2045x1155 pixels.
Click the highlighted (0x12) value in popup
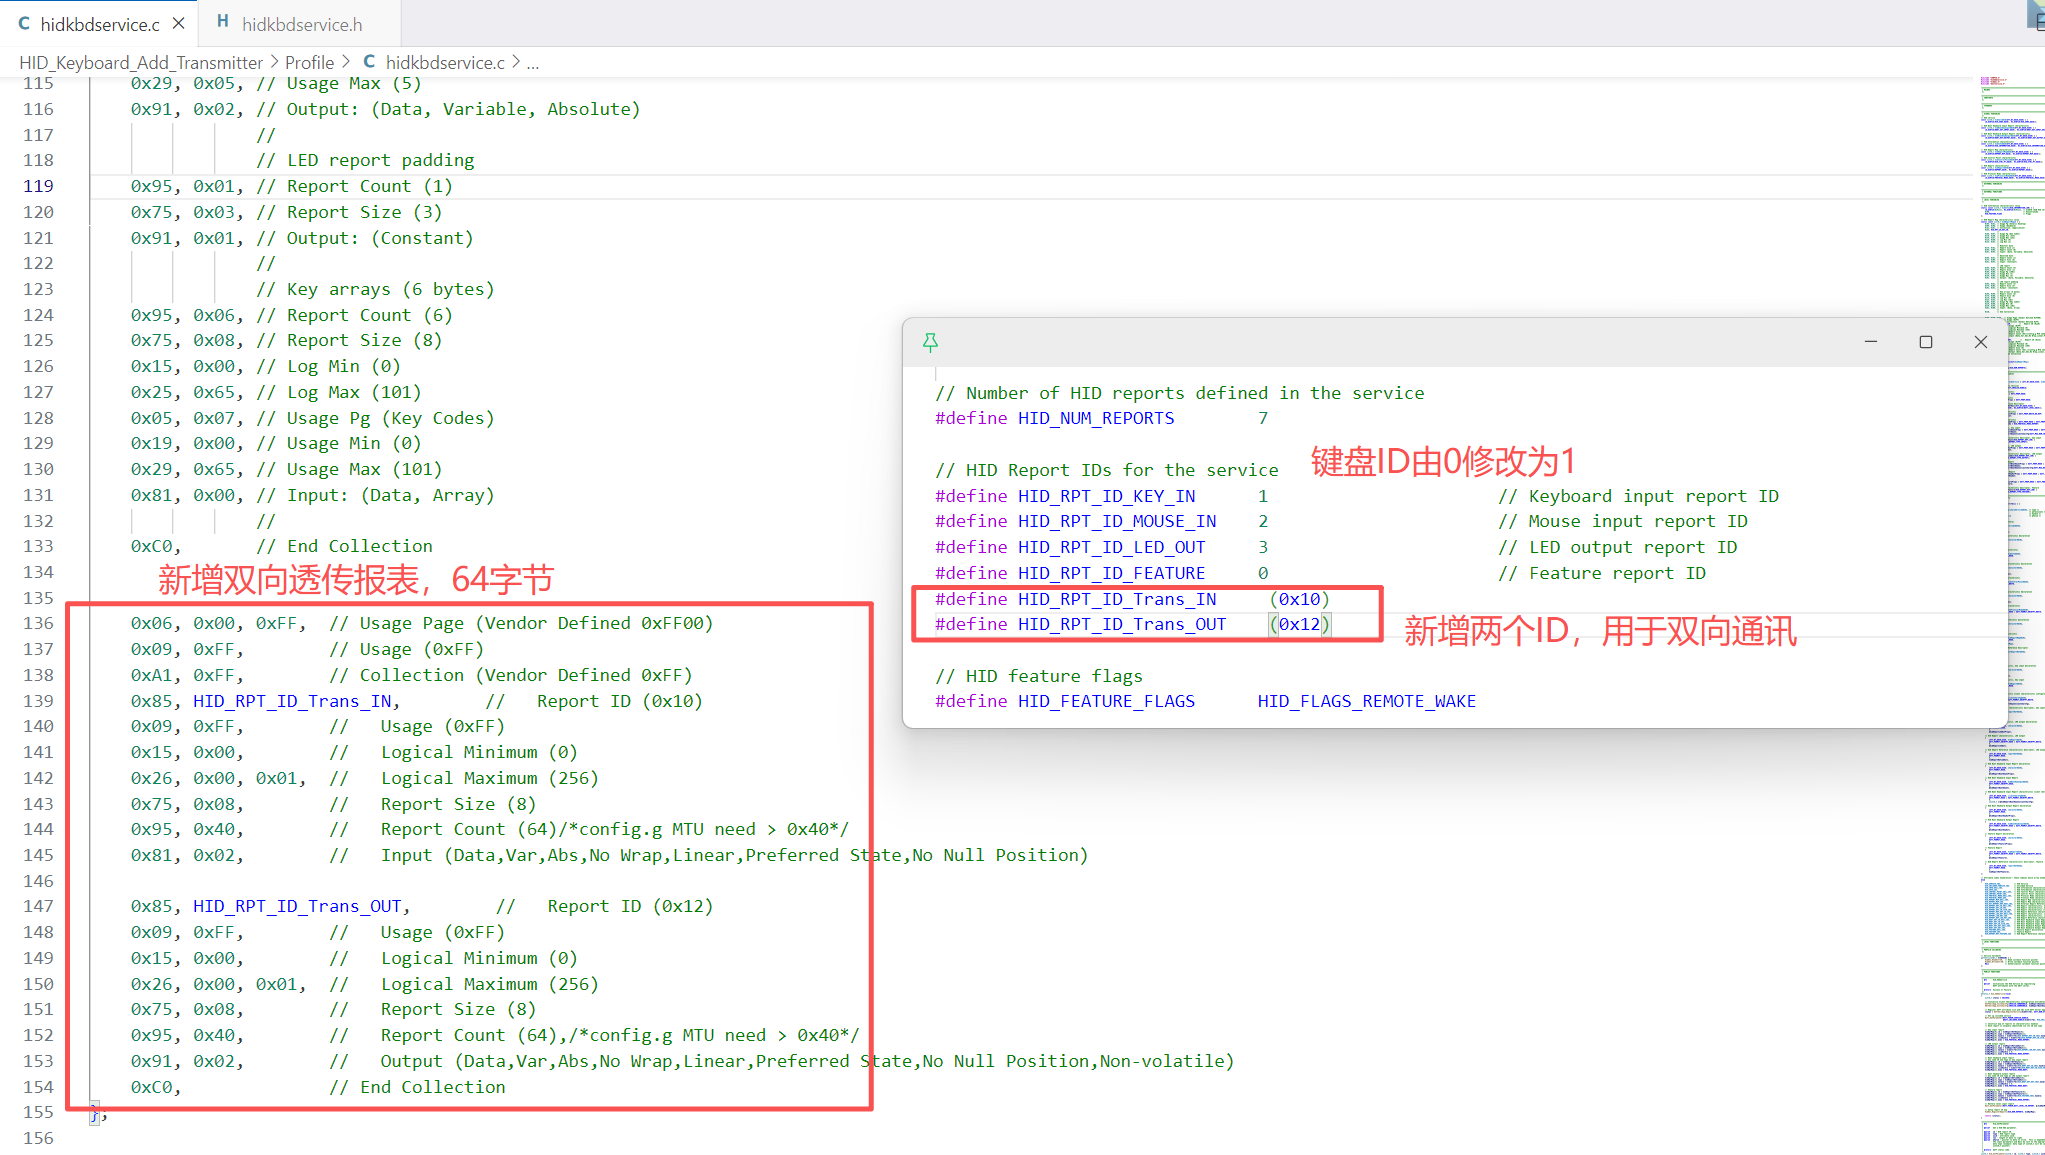tap(1299, 624)
